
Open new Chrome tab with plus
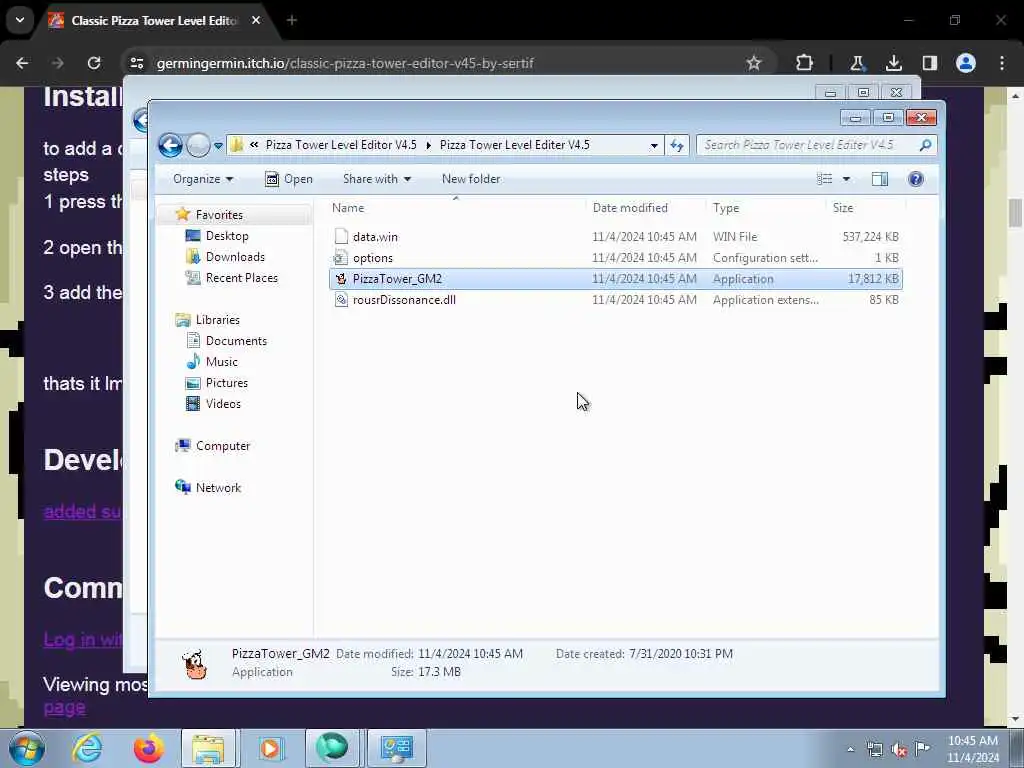point(292,20)
